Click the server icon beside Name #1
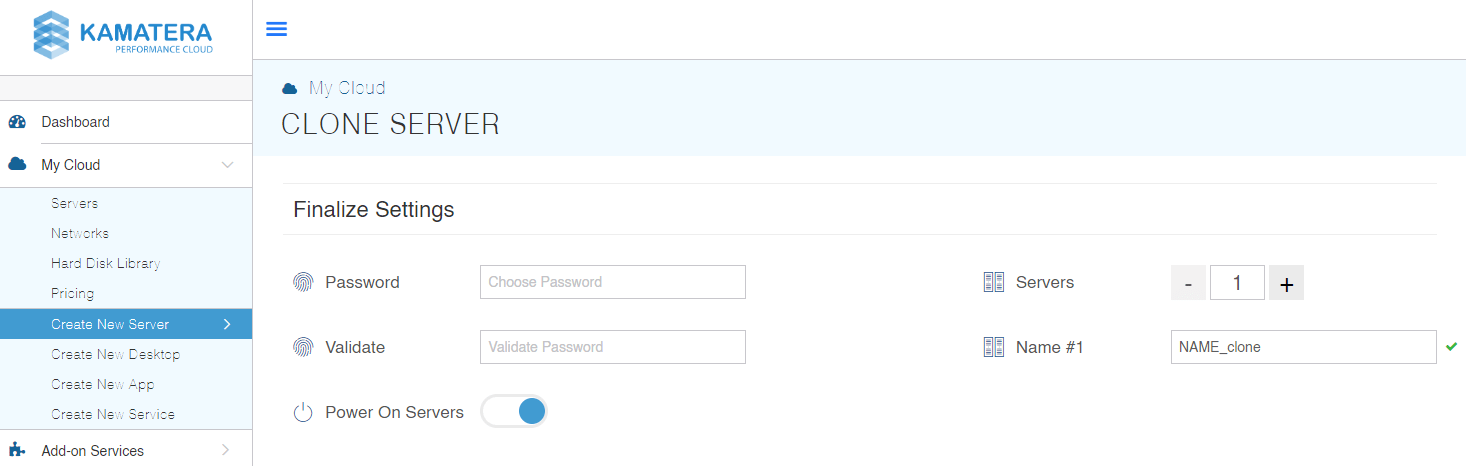This screenshot has height=466, width=1466. point(993,347)
